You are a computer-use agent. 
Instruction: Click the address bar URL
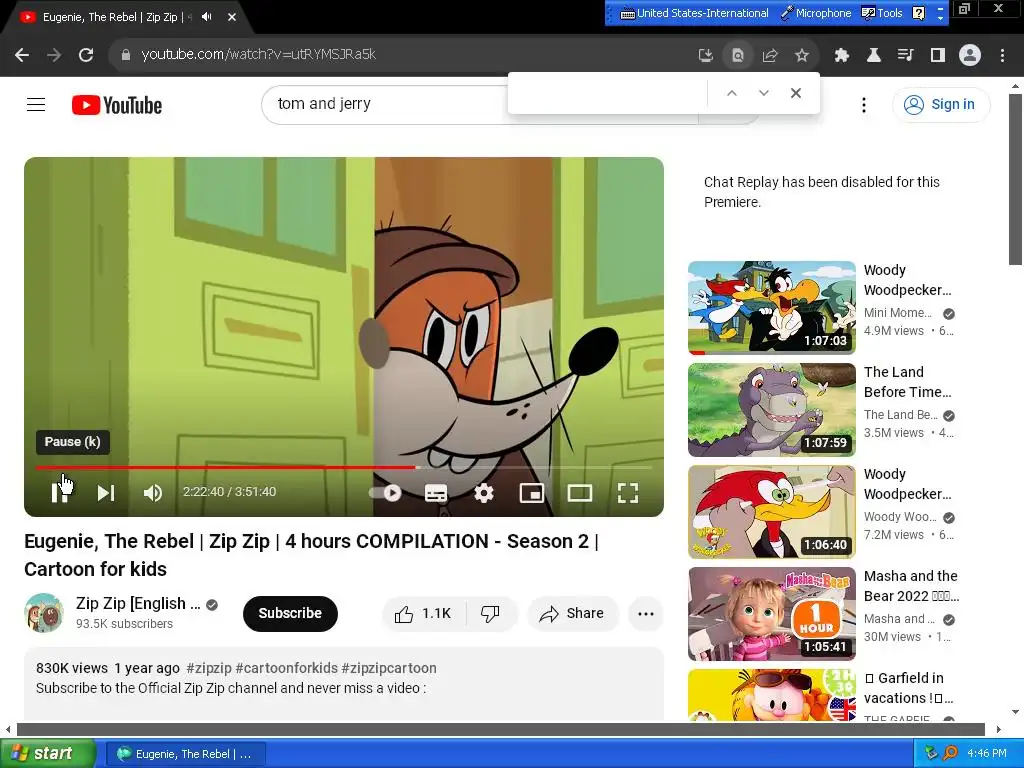click(259, 54)
